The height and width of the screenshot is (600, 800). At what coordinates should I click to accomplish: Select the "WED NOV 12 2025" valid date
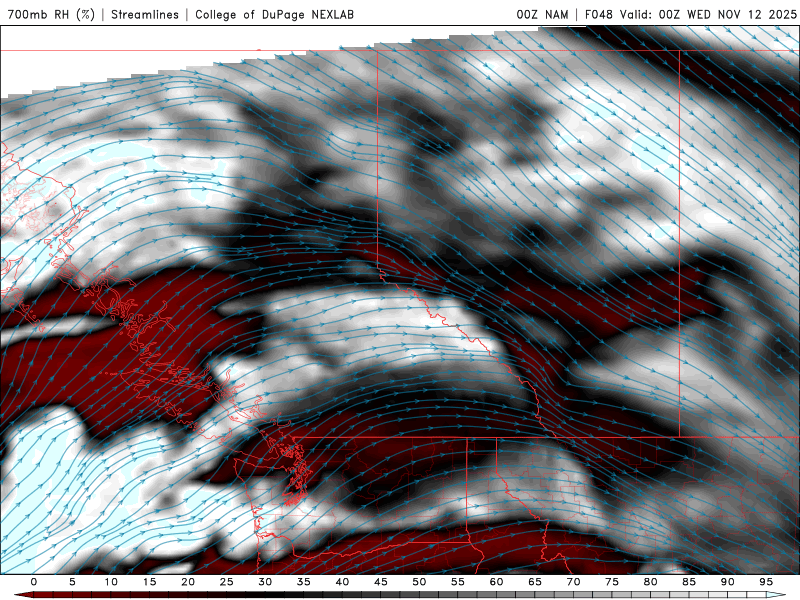pyautogui.click(x=741, y=14)
